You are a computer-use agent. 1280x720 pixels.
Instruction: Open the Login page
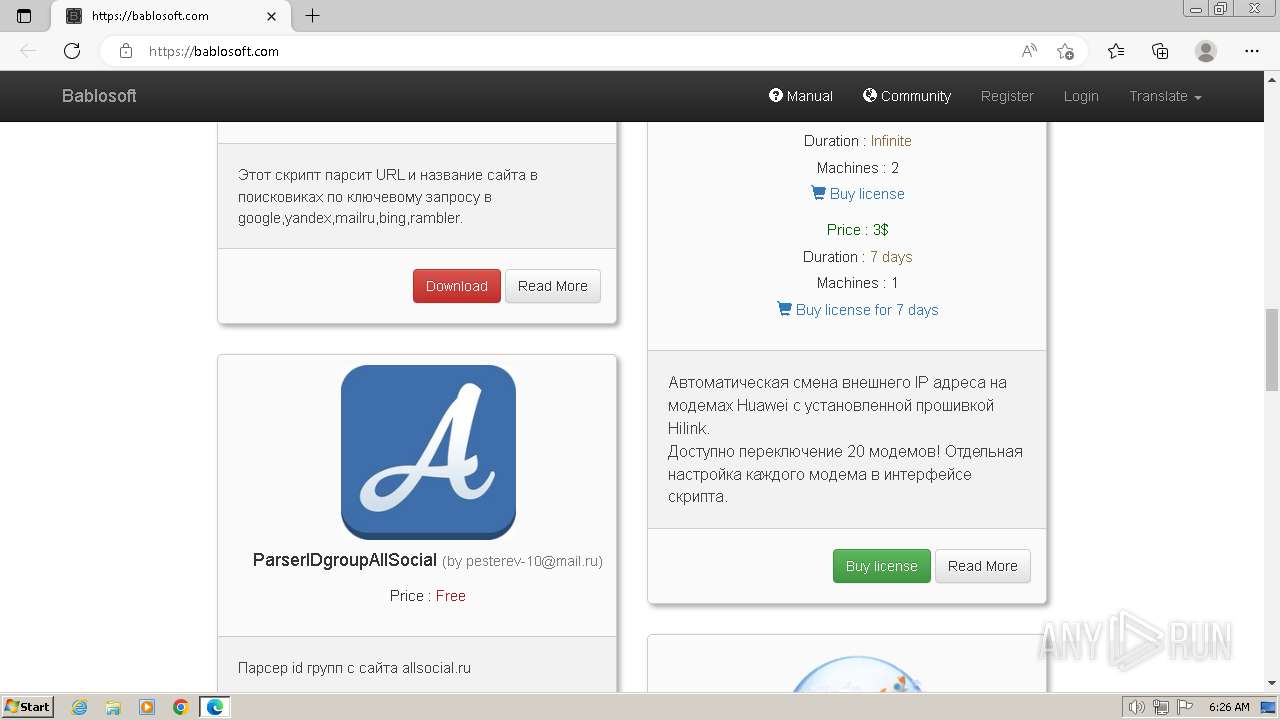1081,96
